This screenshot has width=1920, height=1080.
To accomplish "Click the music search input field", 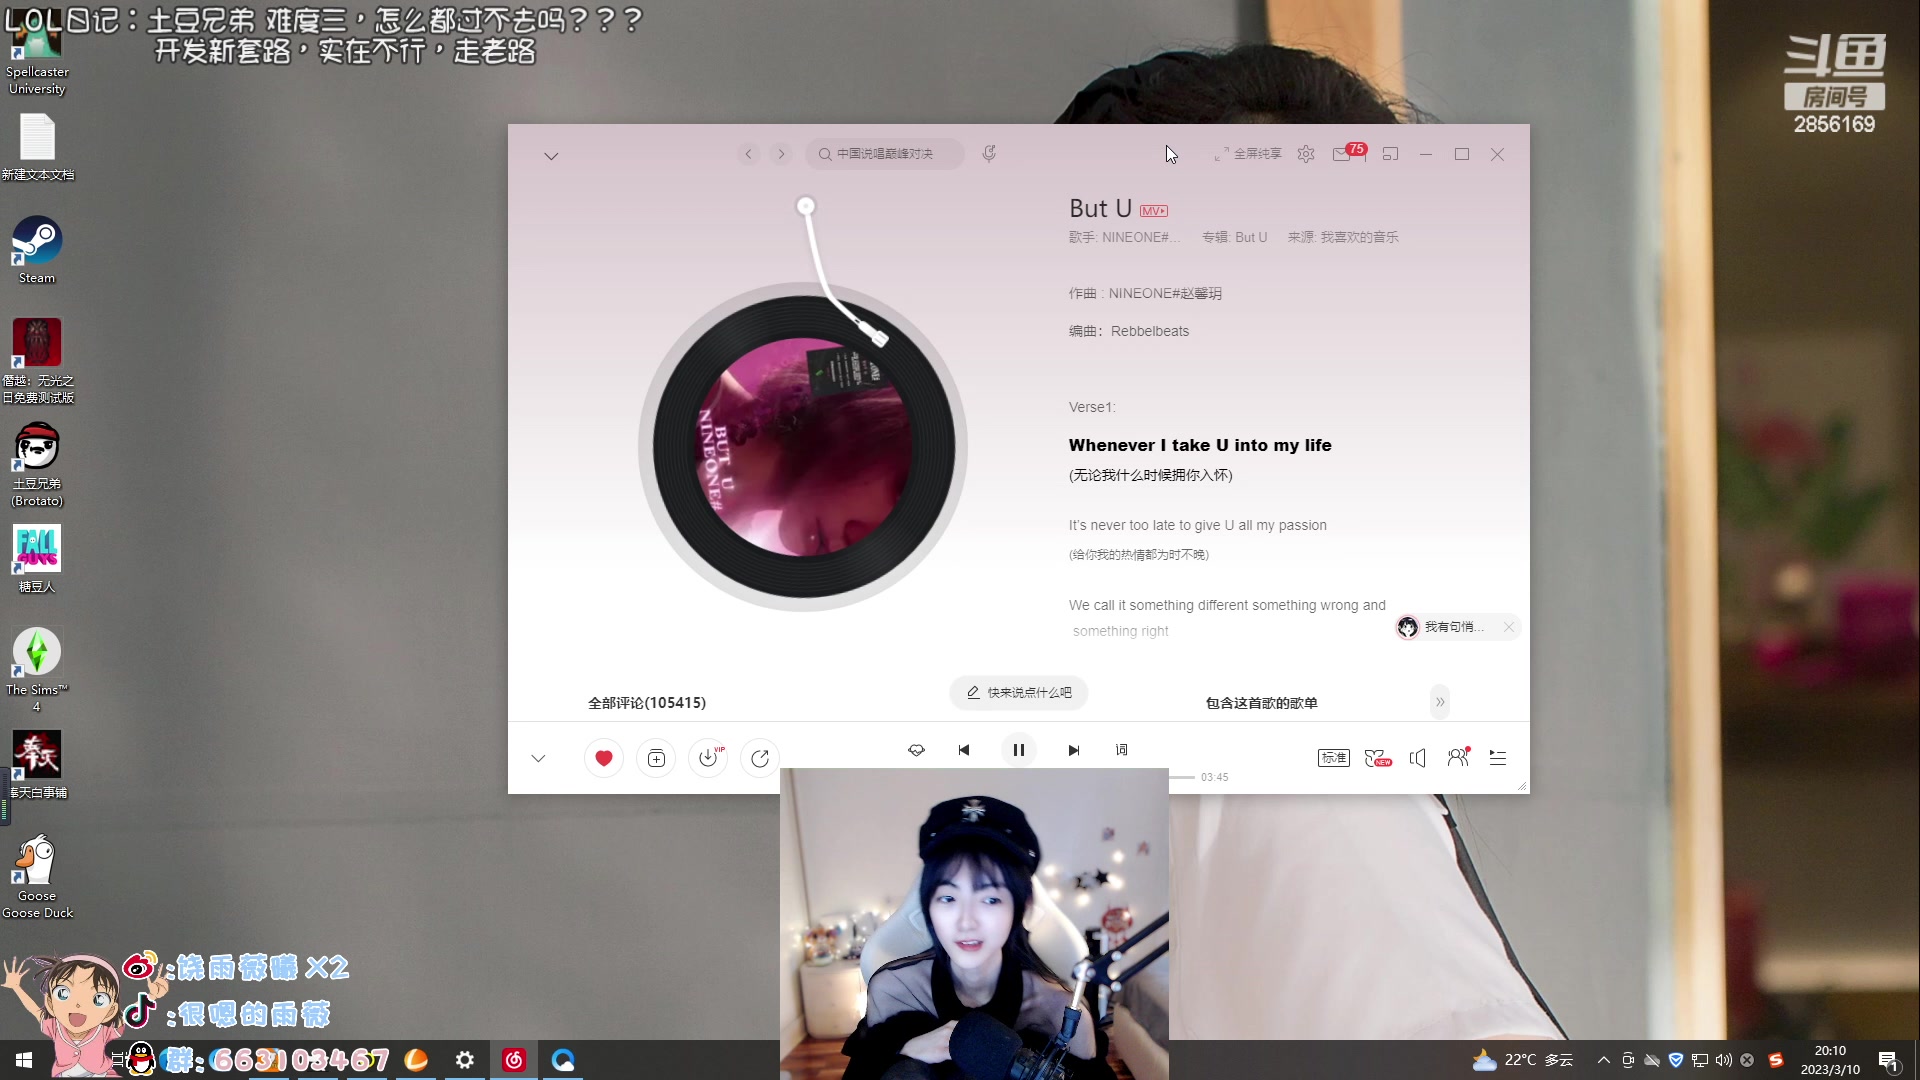I will [x=885, y=154].
